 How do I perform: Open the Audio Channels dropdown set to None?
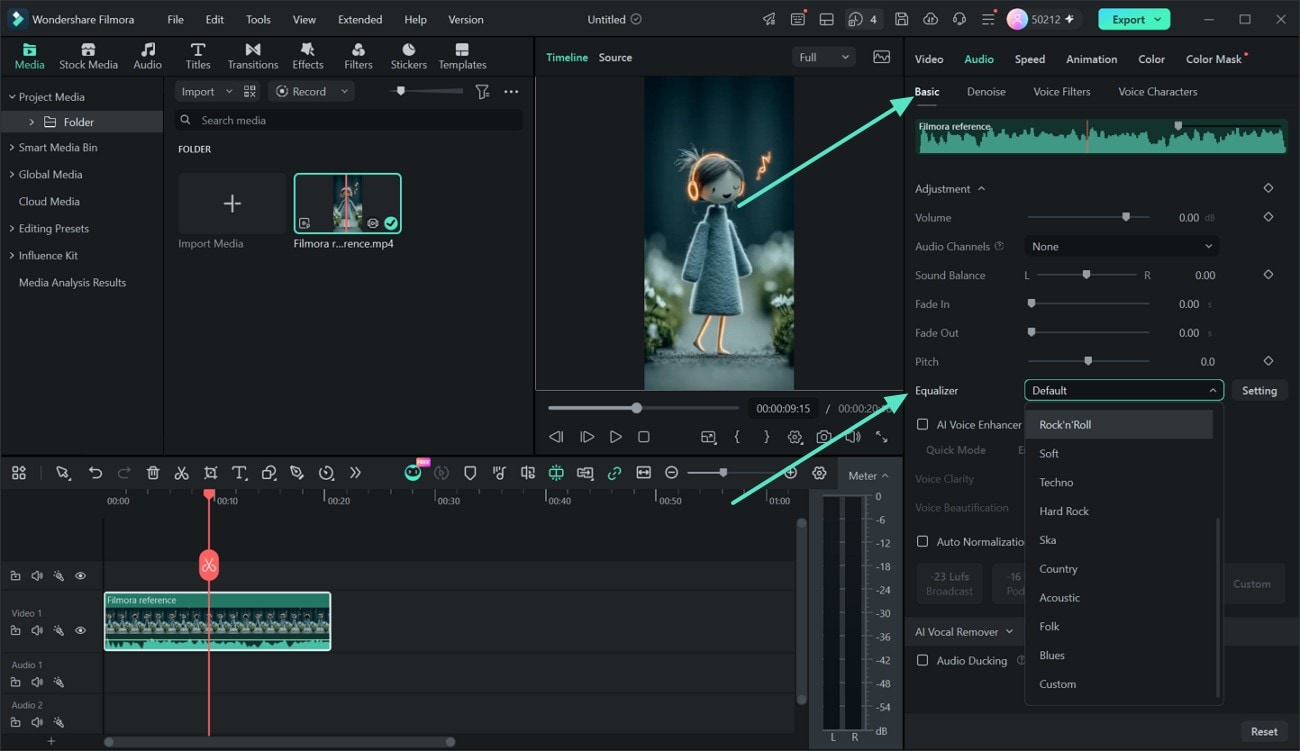point(1122,246)
